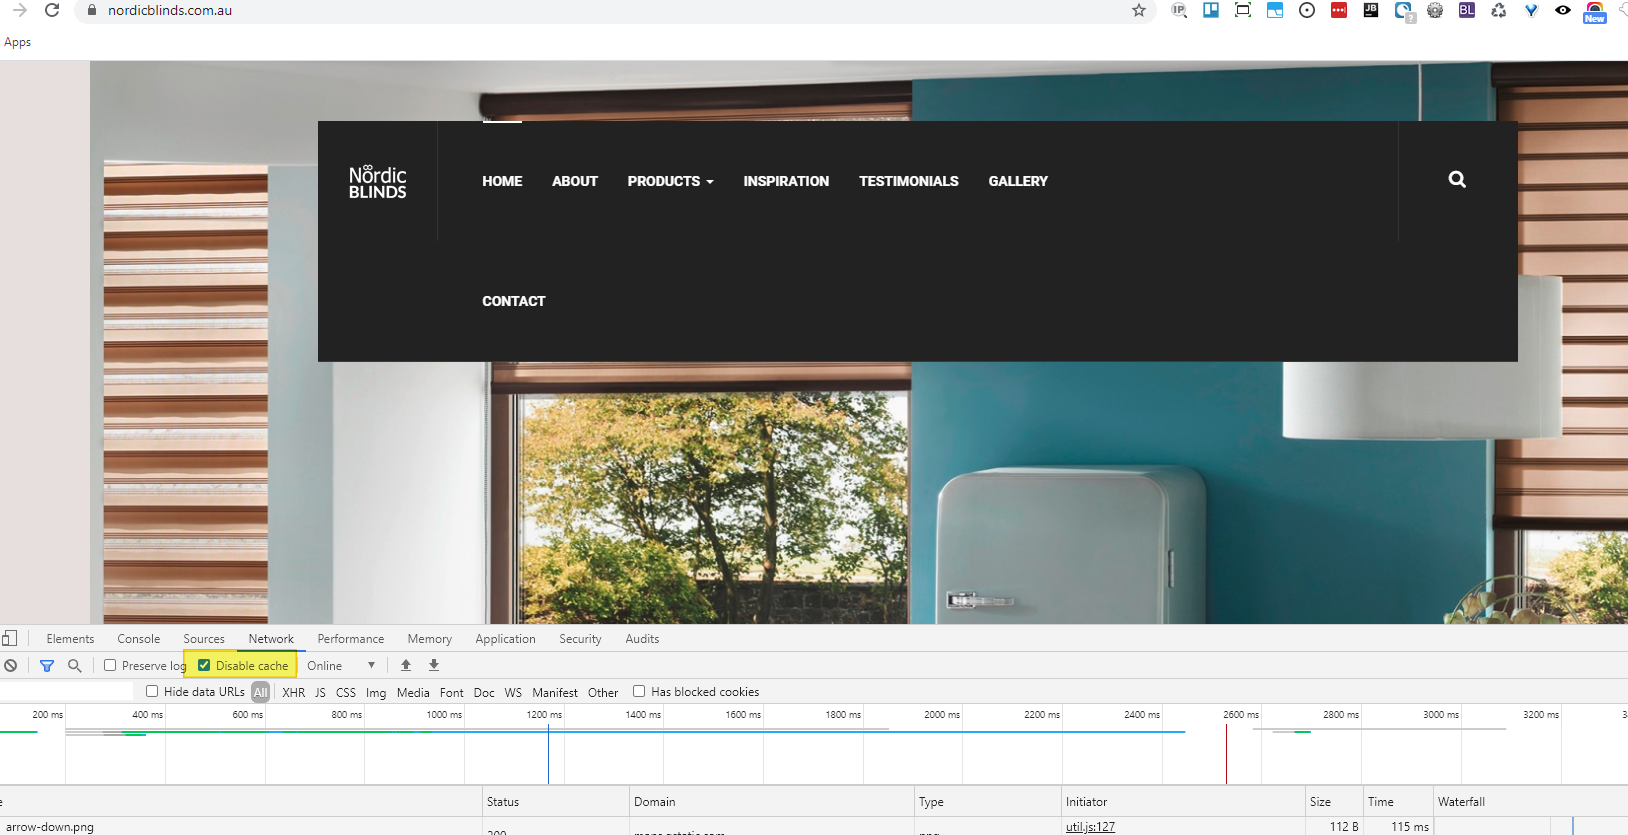Viewport: 1628px width, 835px height.
Task: Enable the Preserve log checkbox
Action: point(111,665)
